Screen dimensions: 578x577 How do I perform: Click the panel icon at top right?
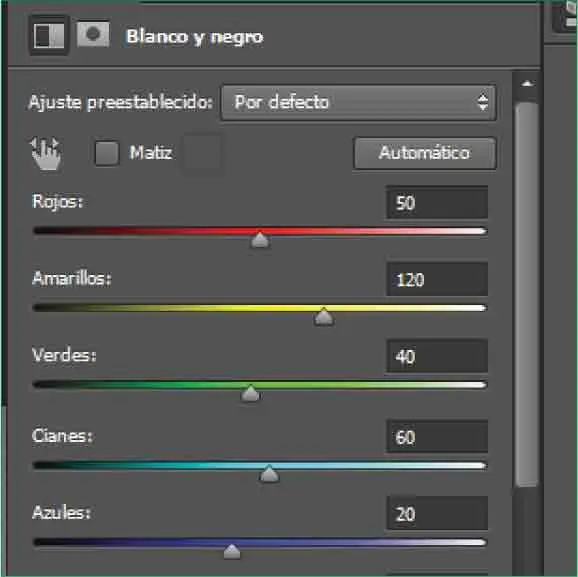566,17
